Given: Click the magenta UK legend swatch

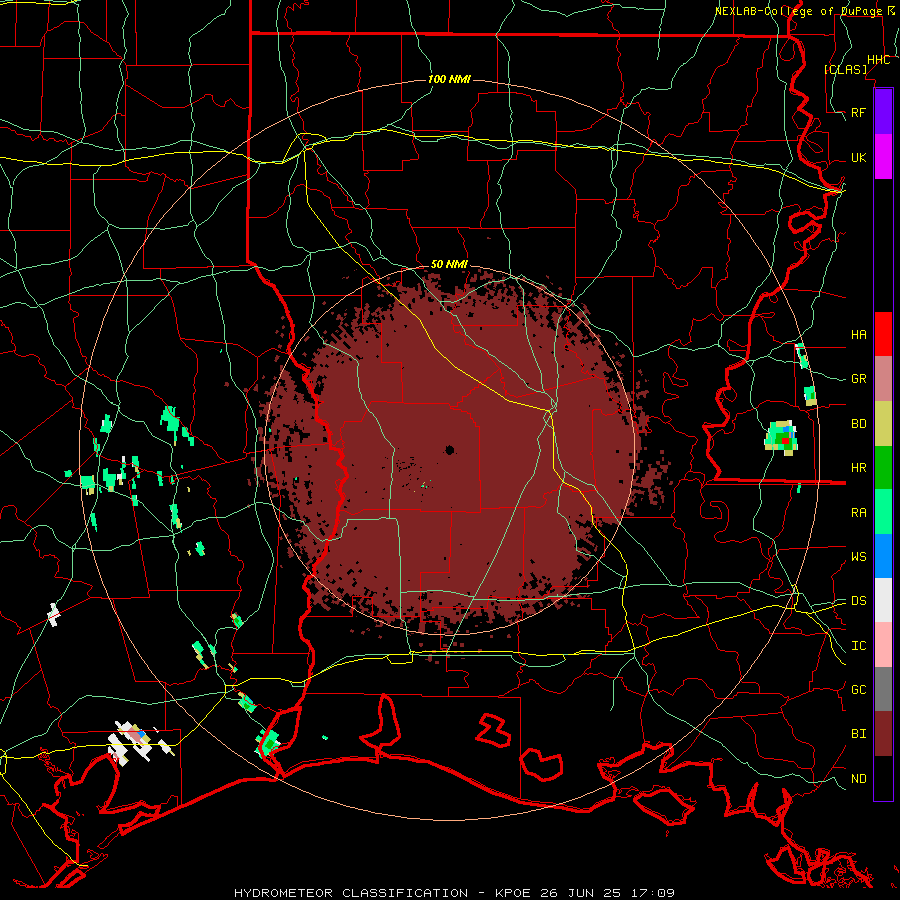Looking at the screenshot, I should pyautogui.click(x=883, y=157).
